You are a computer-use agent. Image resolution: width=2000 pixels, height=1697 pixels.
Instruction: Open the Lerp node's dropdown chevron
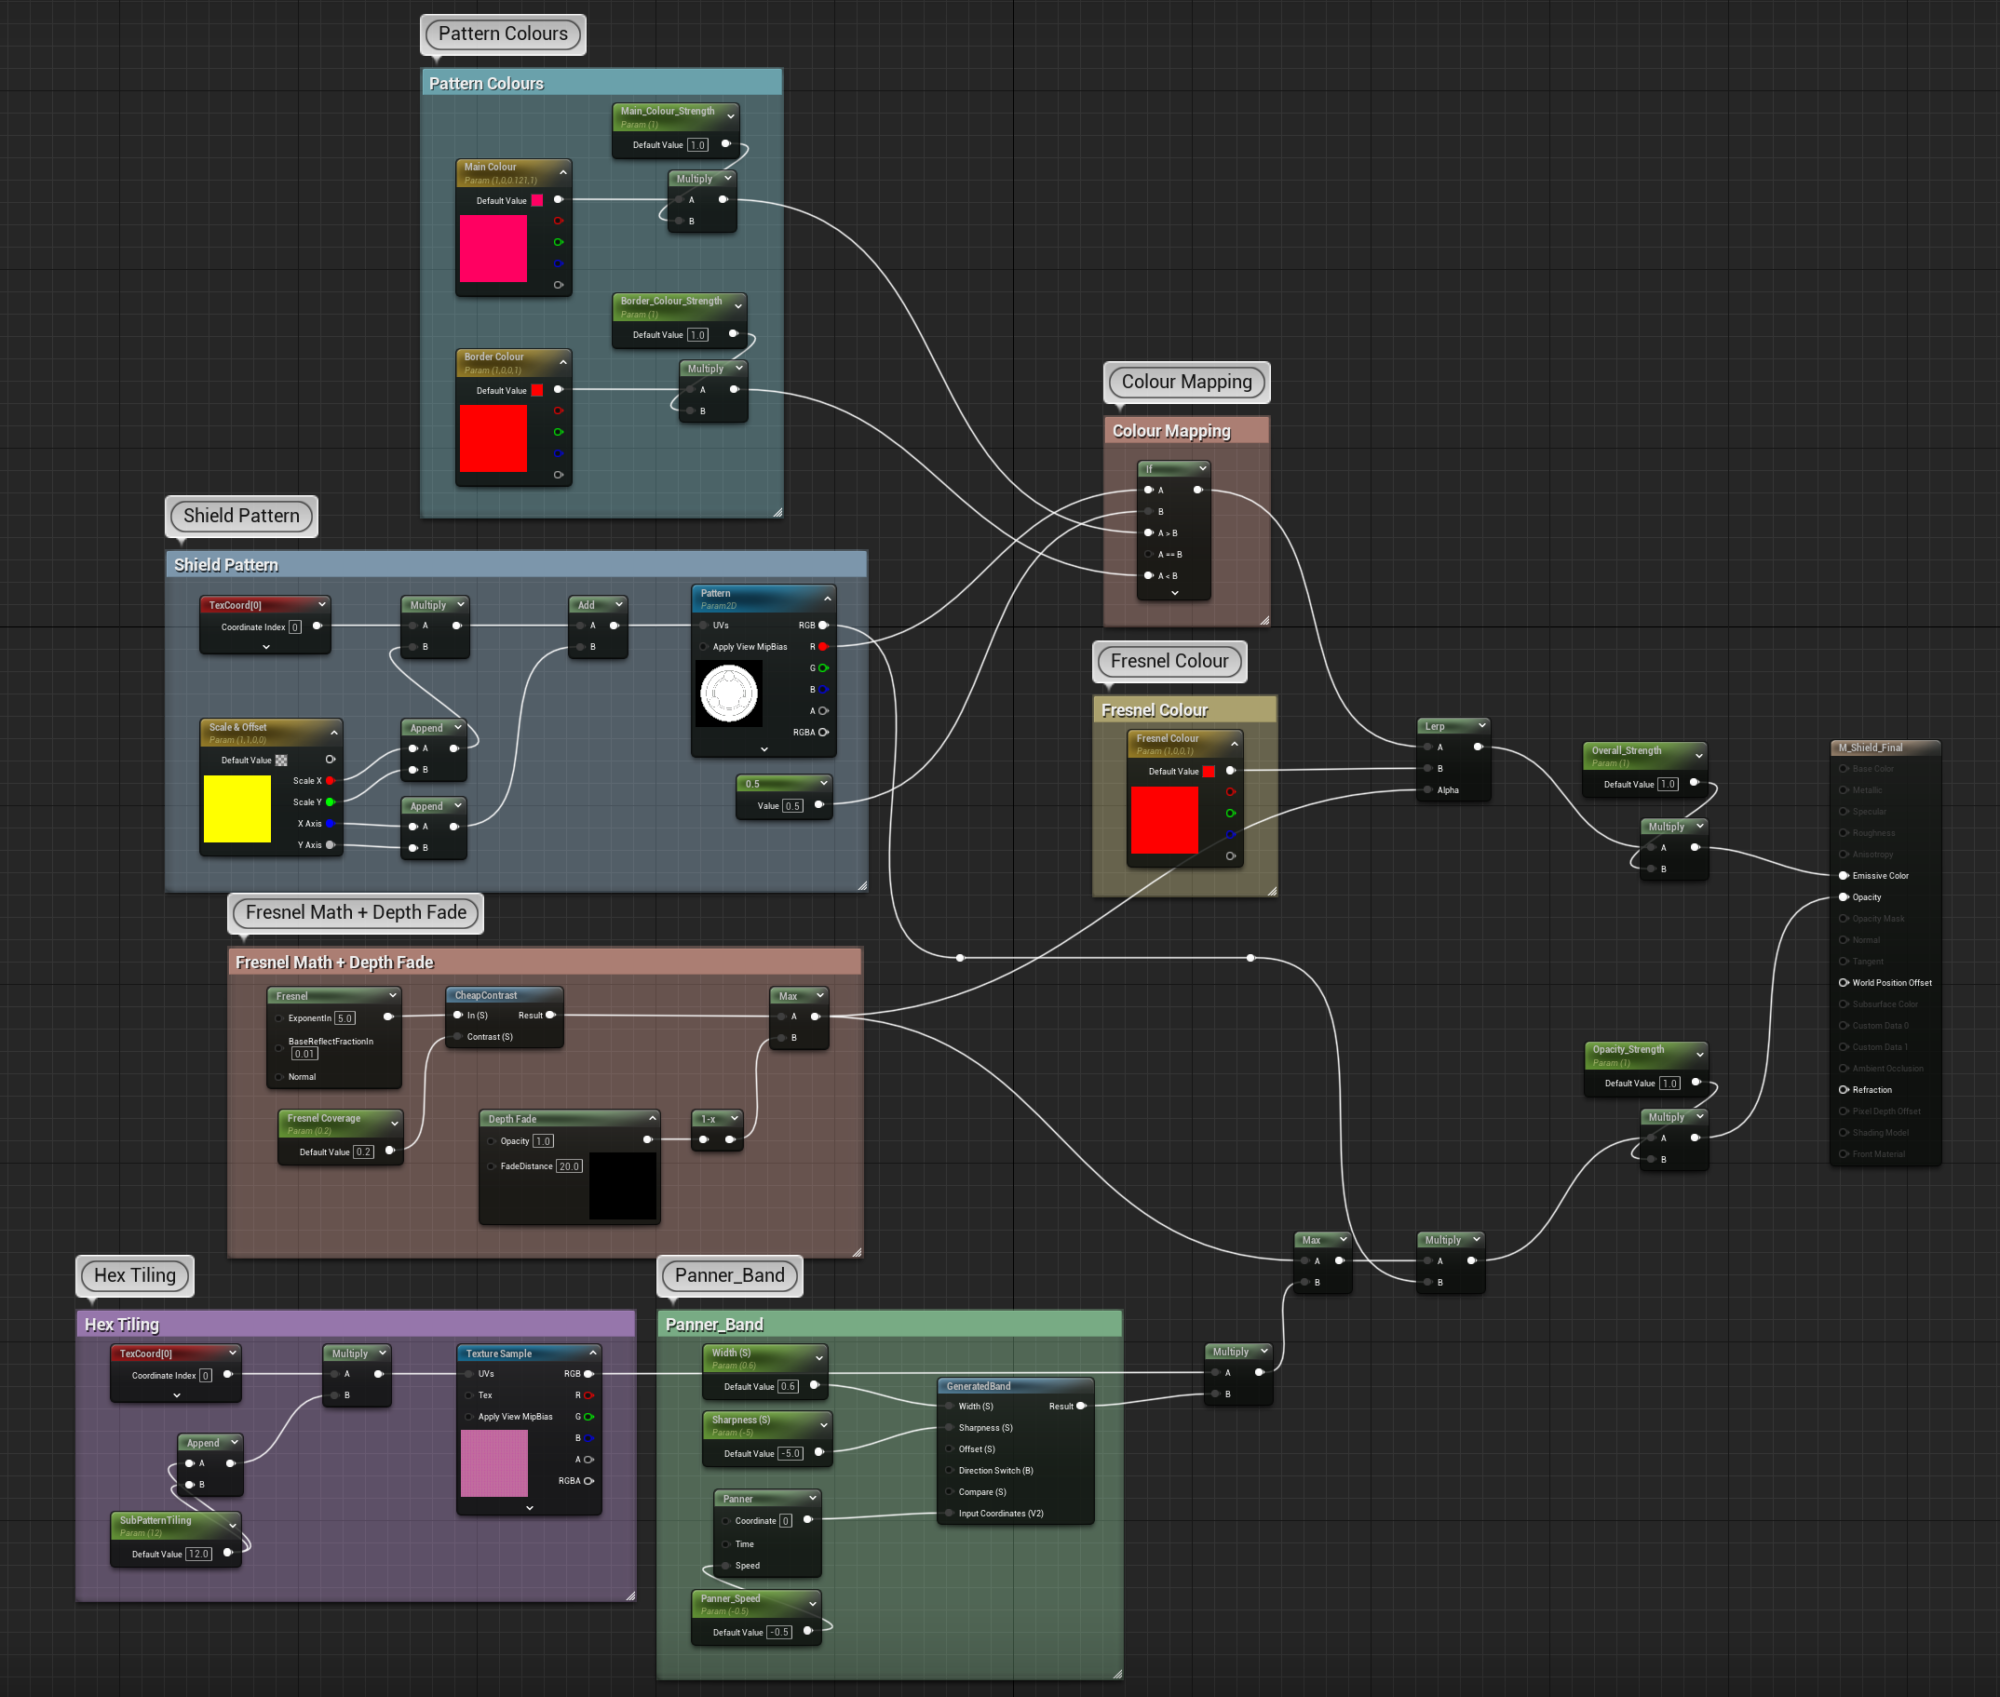(x=1481, y=726)
